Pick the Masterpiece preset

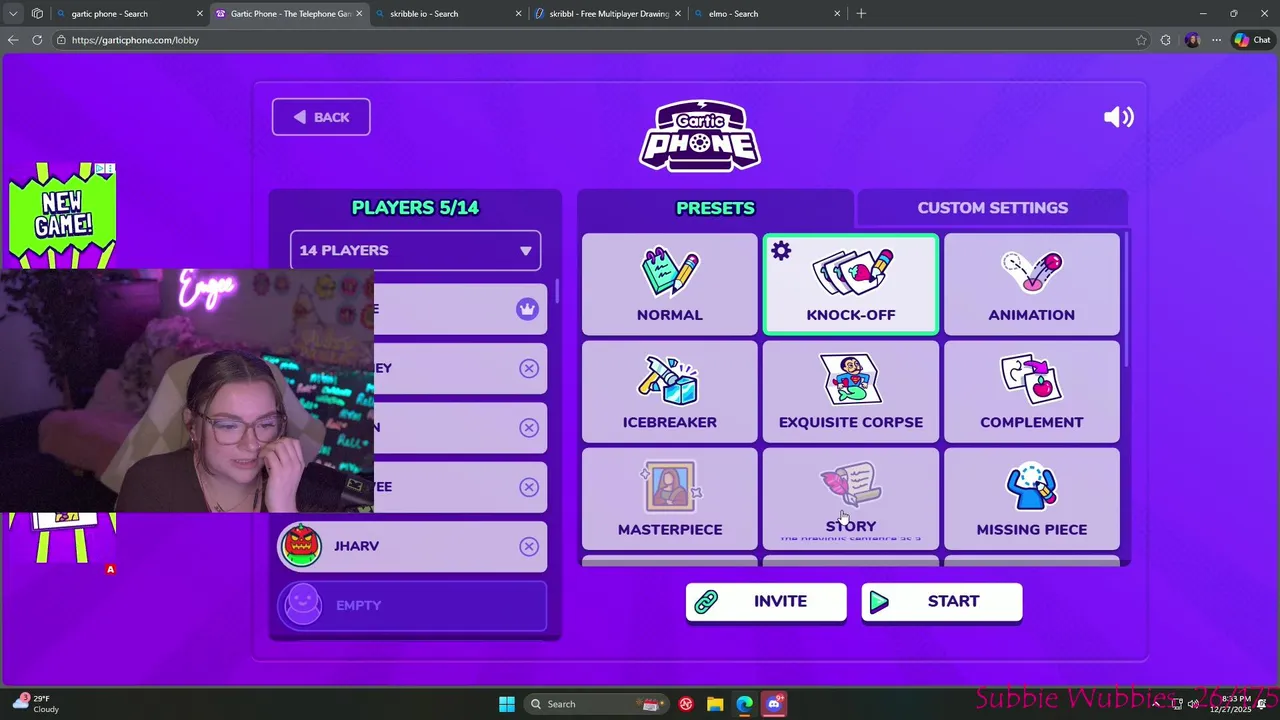coord(670,499)
